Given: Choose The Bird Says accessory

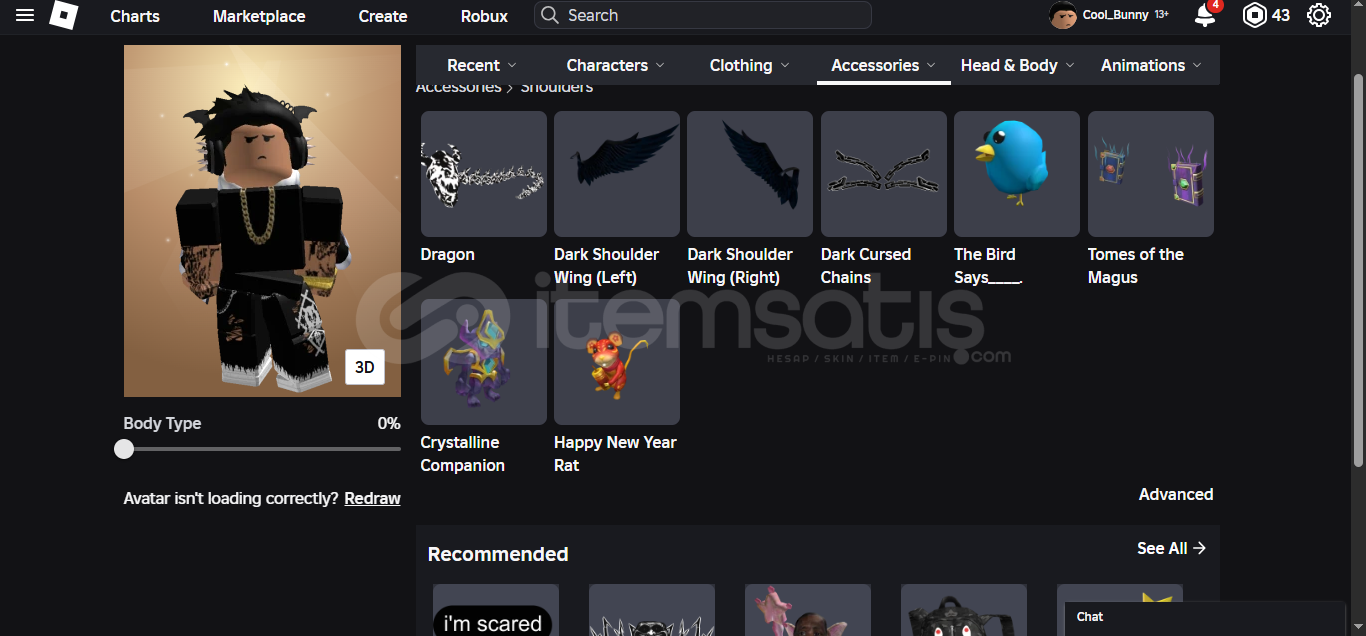Looking at the screenshot, I should [1017, 174].
